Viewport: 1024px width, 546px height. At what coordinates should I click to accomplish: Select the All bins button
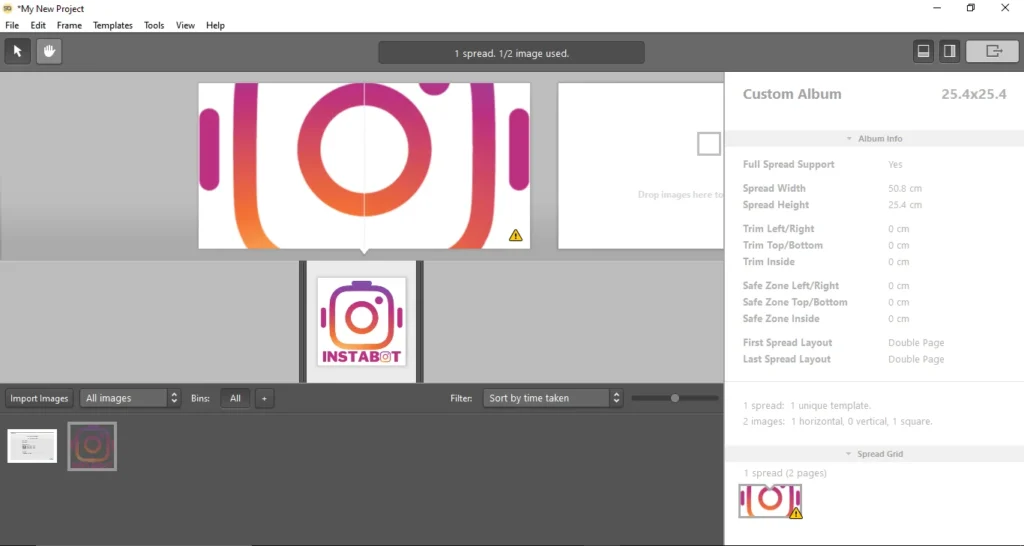(x=235, y=398)
